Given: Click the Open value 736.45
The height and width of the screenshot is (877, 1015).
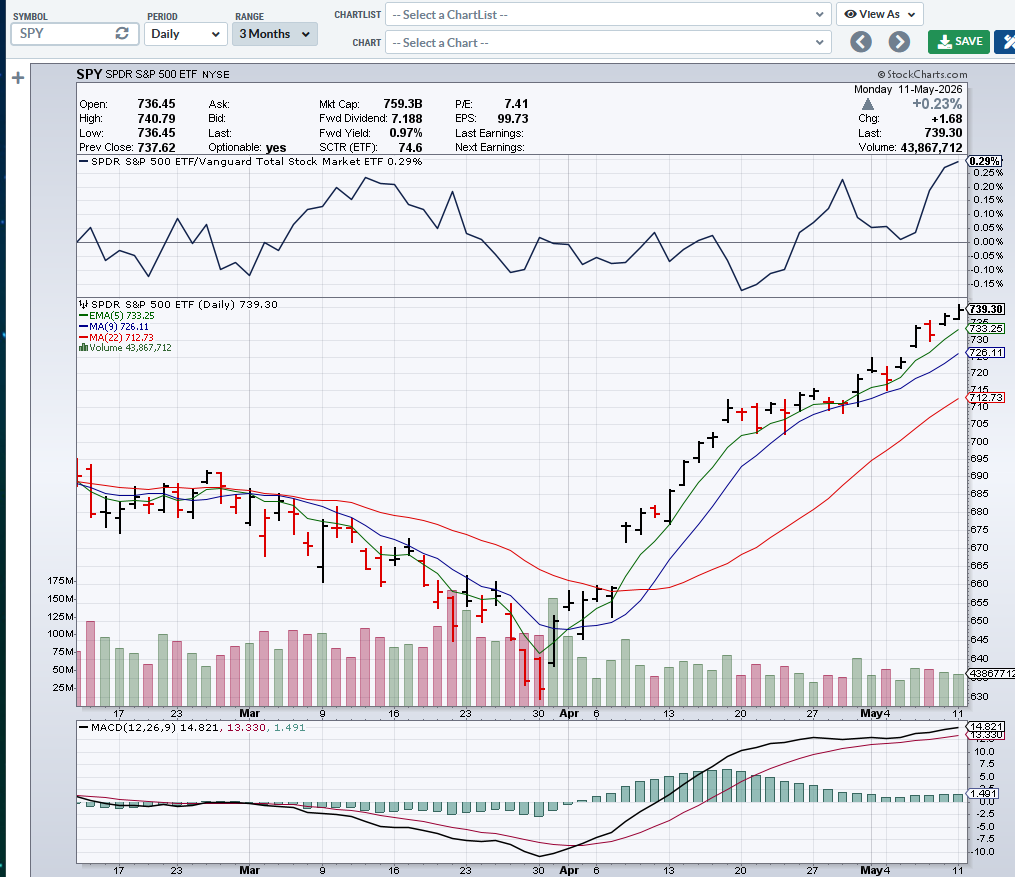Looking at the screenshot, I should click(x=156, y=104).
